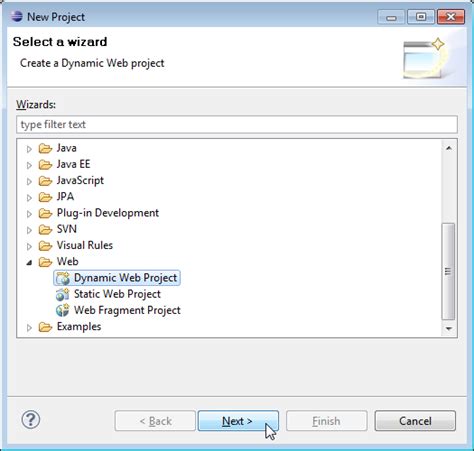Click the Java folder icon
The image size is (474, 451).
pos(45,148)
